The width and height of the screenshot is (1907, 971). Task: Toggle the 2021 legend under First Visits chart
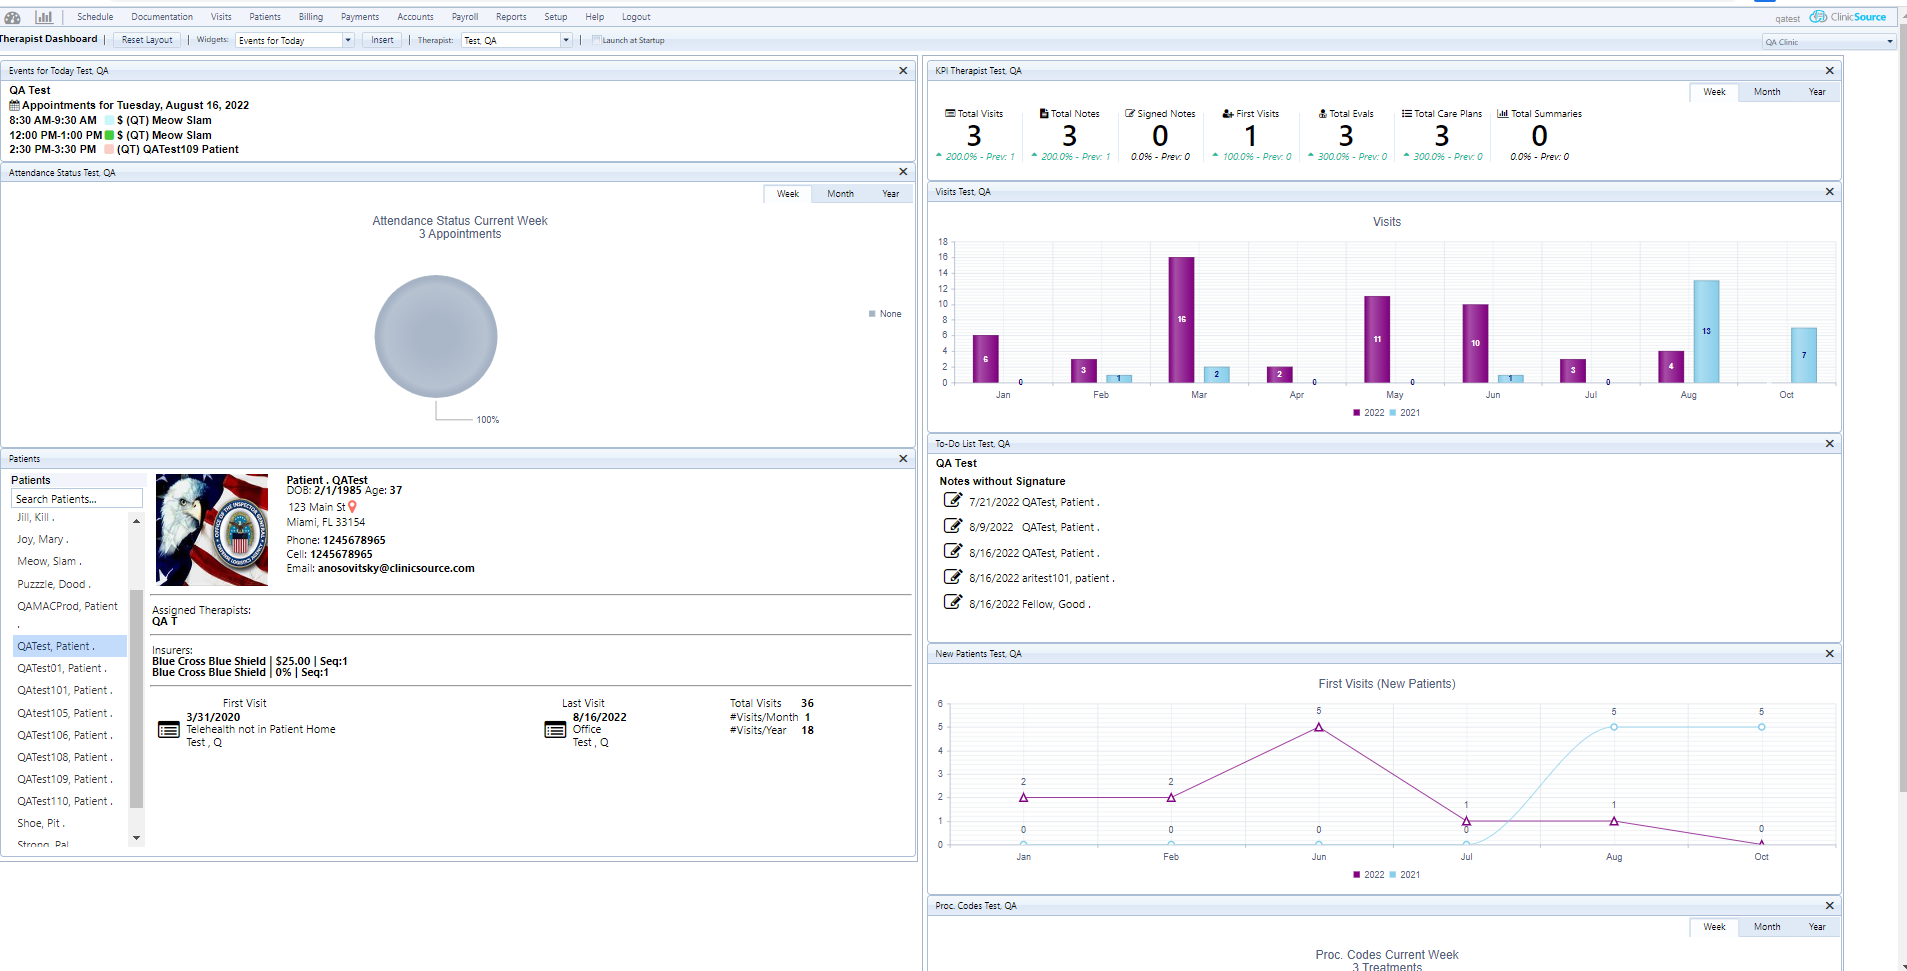coord(1408,874)
